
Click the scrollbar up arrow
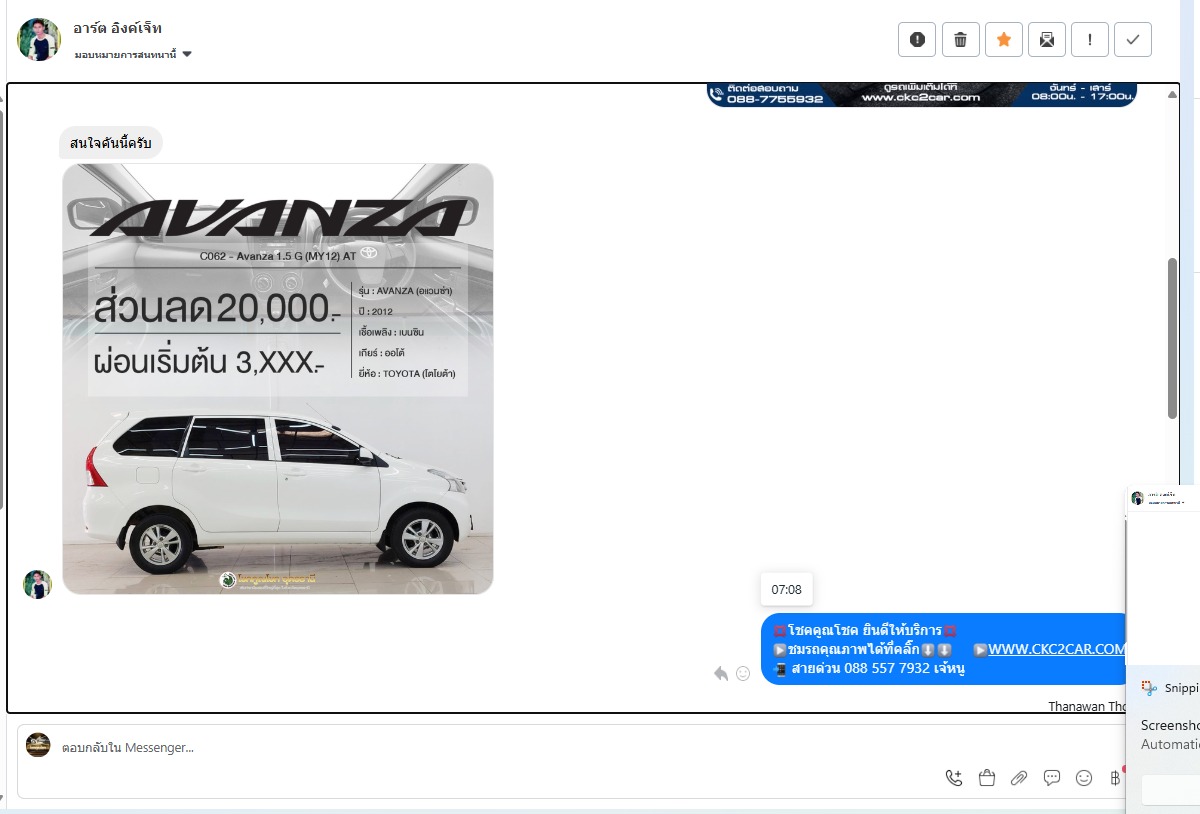[x=1172, y=93]
